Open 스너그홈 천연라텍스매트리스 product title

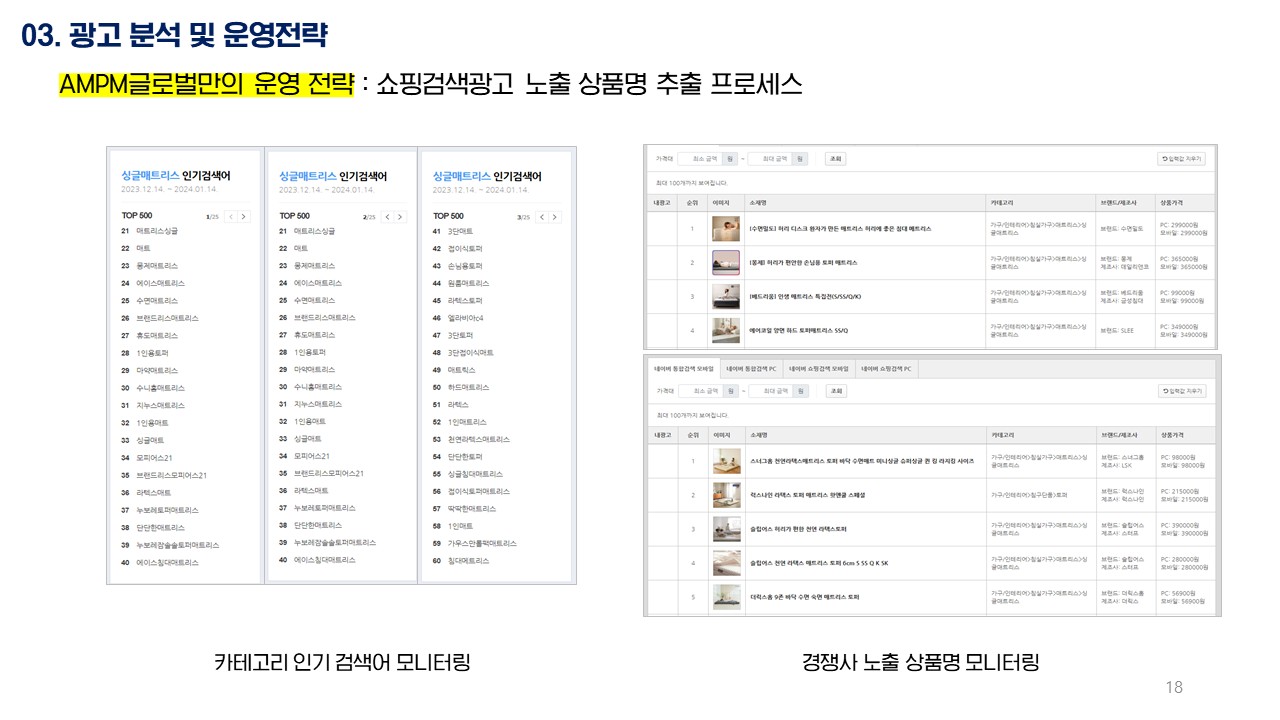click(x=860, y=461)
